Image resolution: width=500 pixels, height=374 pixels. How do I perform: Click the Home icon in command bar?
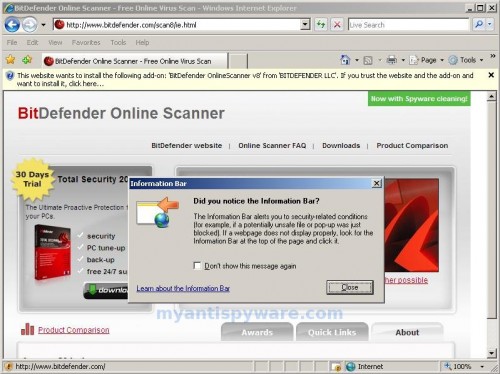pyautogui.click(x=345, y=60)
